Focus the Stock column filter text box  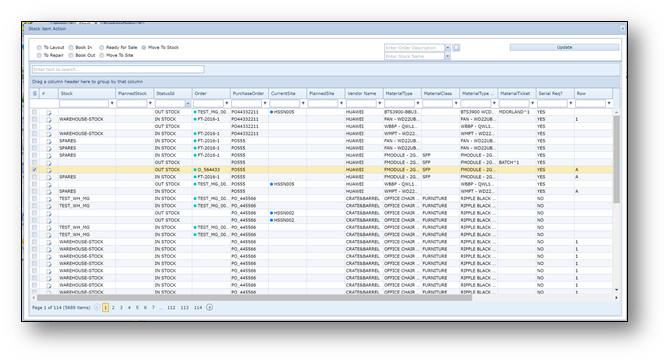[84, 103]
